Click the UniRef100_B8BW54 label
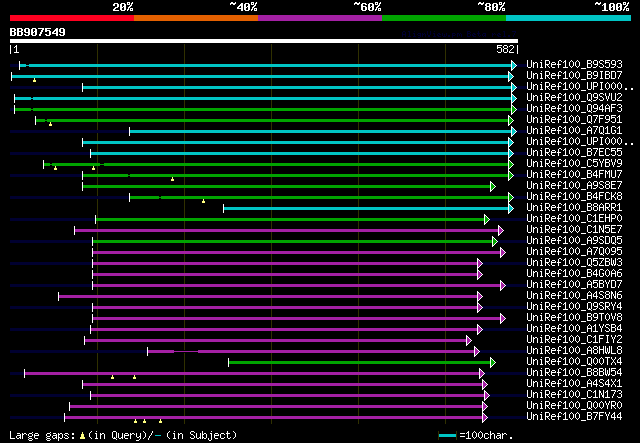This screenshot has height=443, width=640. point(574,373)
